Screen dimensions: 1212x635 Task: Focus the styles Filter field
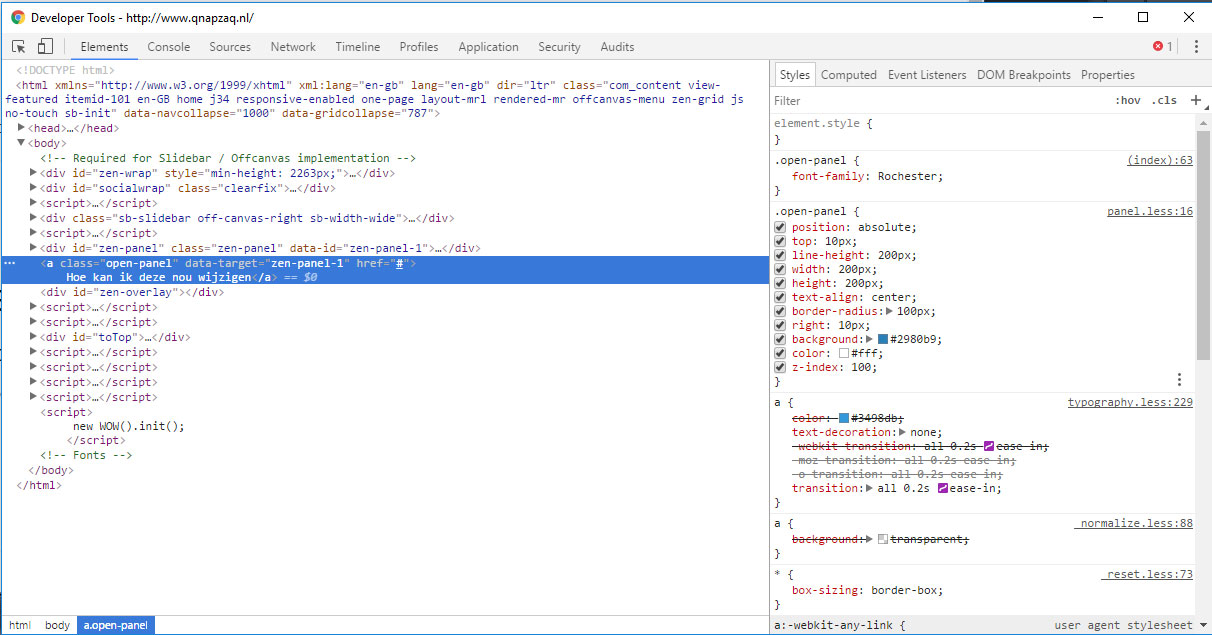click(940, 100)
